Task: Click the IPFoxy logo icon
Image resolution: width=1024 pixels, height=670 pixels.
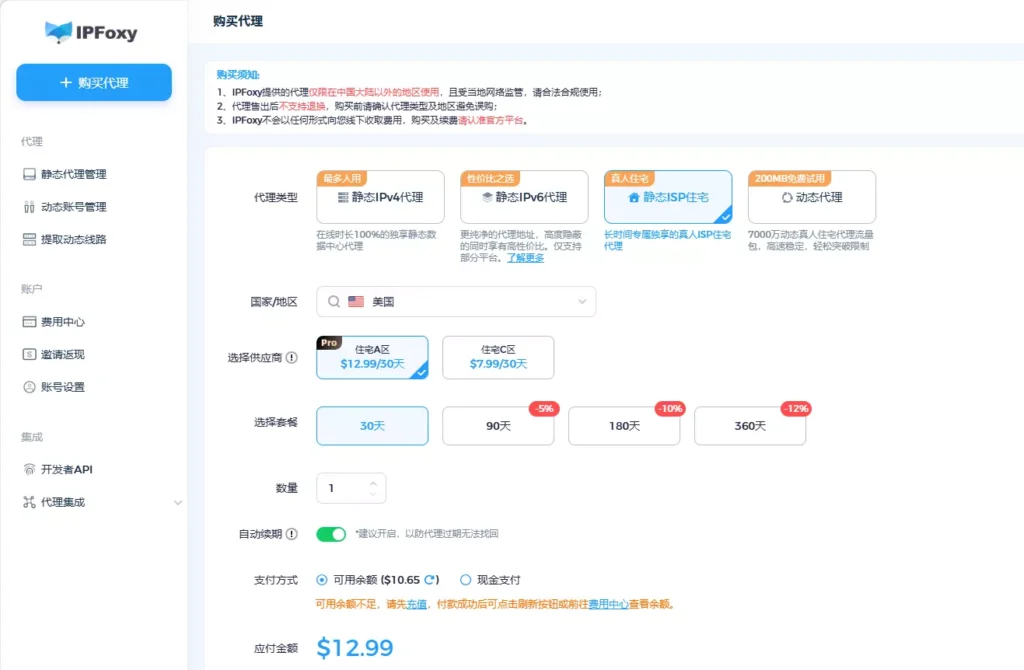Action: (x=58, y=32)
